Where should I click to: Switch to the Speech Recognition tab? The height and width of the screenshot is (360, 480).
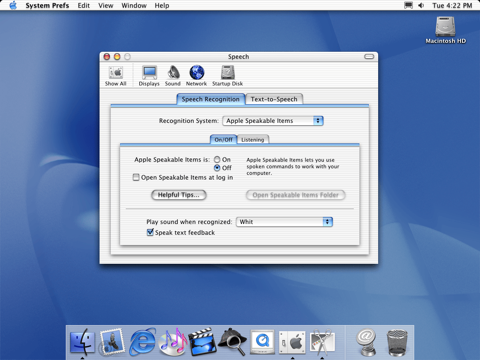(211, 99)
